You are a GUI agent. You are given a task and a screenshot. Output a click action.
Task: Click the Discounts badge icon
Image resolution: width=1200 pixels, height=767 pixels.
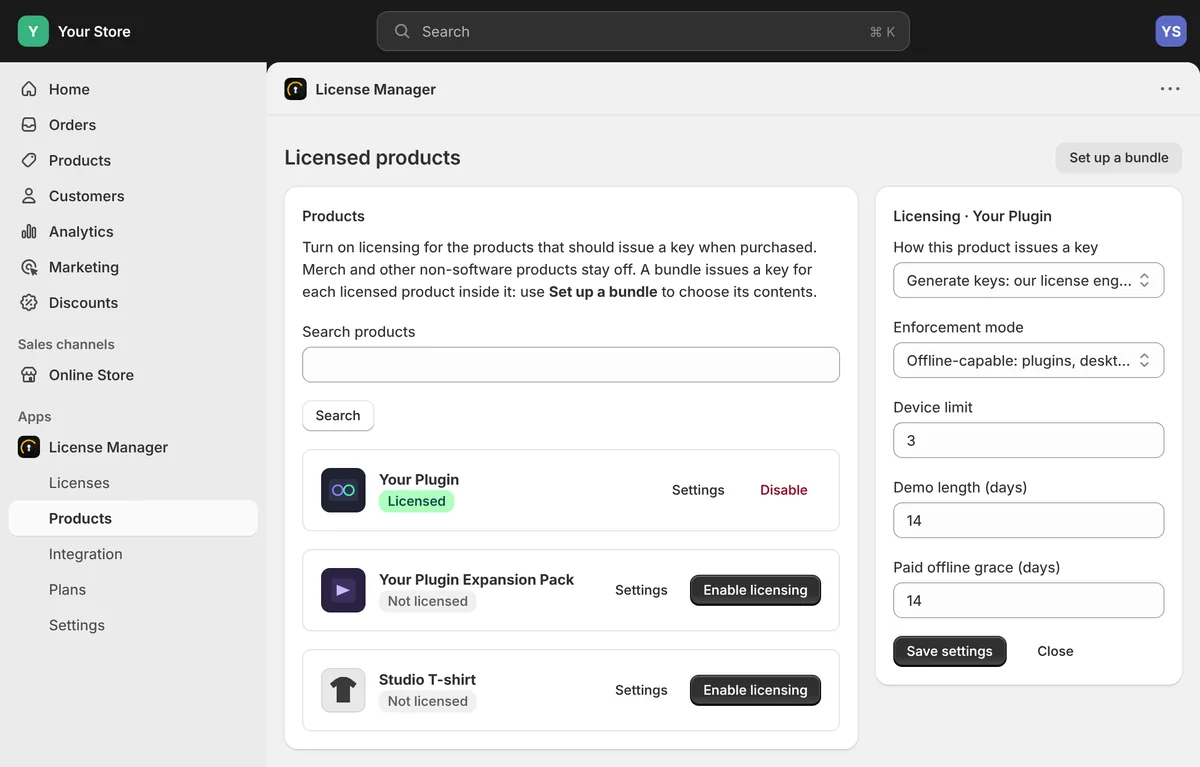pos(29,302)
